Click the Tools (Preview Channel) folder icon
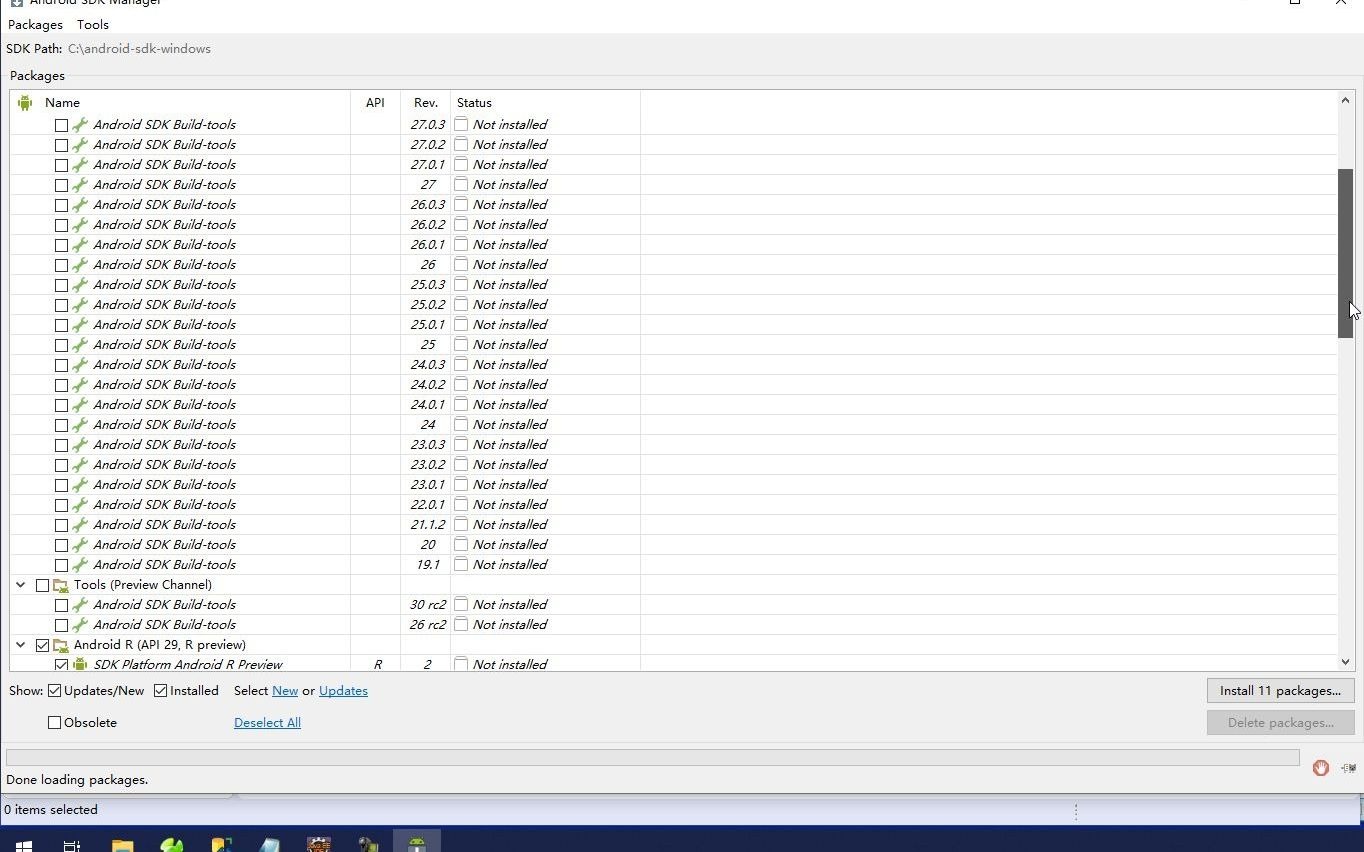The image size is (1364, 852). point(61,585)
